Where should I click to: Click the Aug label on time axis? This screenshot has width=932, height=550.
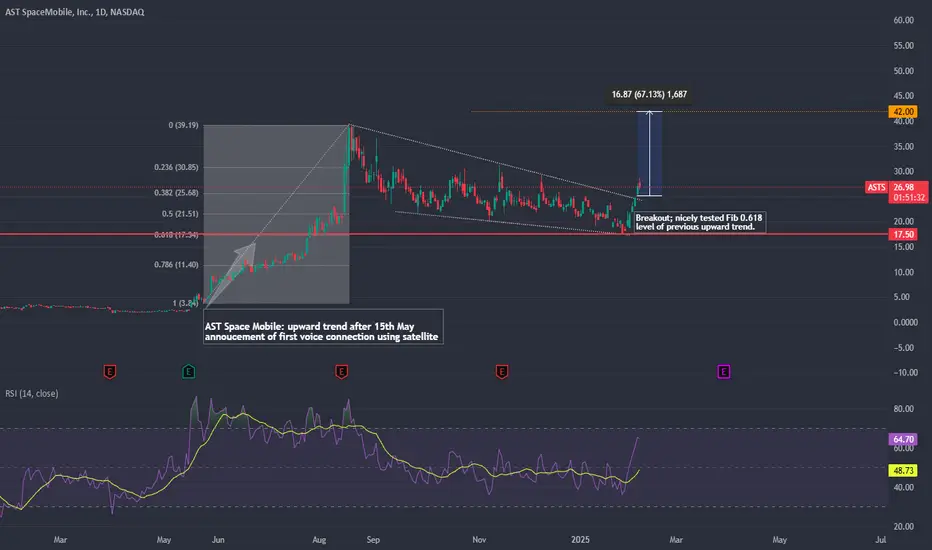point(319,540)
